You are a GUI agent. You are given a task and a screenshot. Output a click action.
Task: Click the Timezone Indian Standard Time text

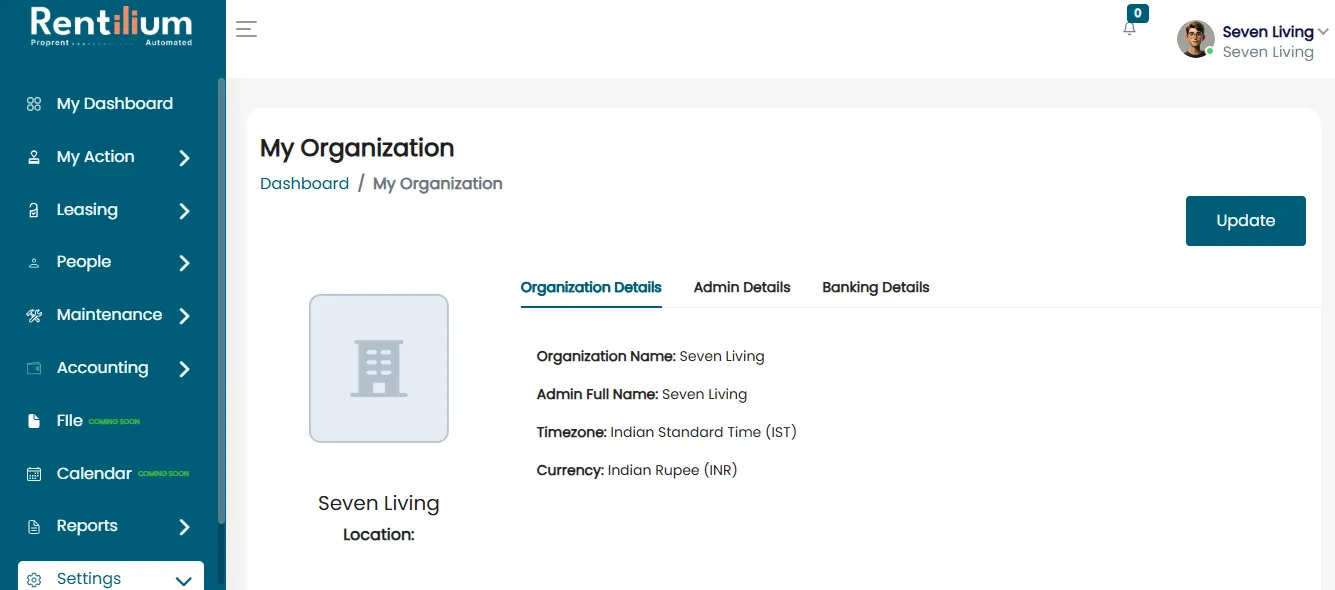point(667,432)
